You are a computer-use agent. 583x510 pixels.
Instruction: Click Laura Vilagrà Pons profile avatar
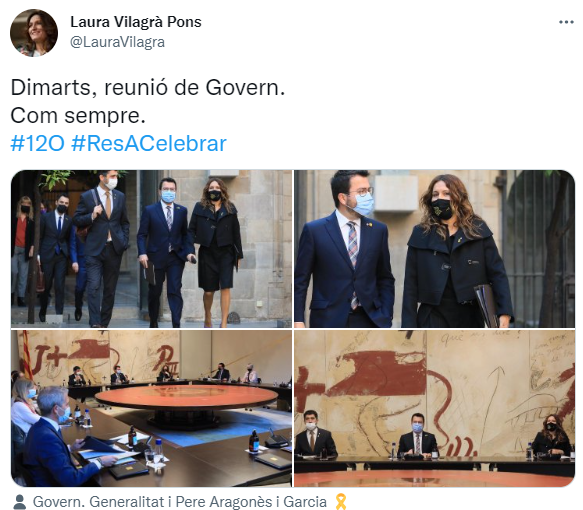tap(34, 33)
